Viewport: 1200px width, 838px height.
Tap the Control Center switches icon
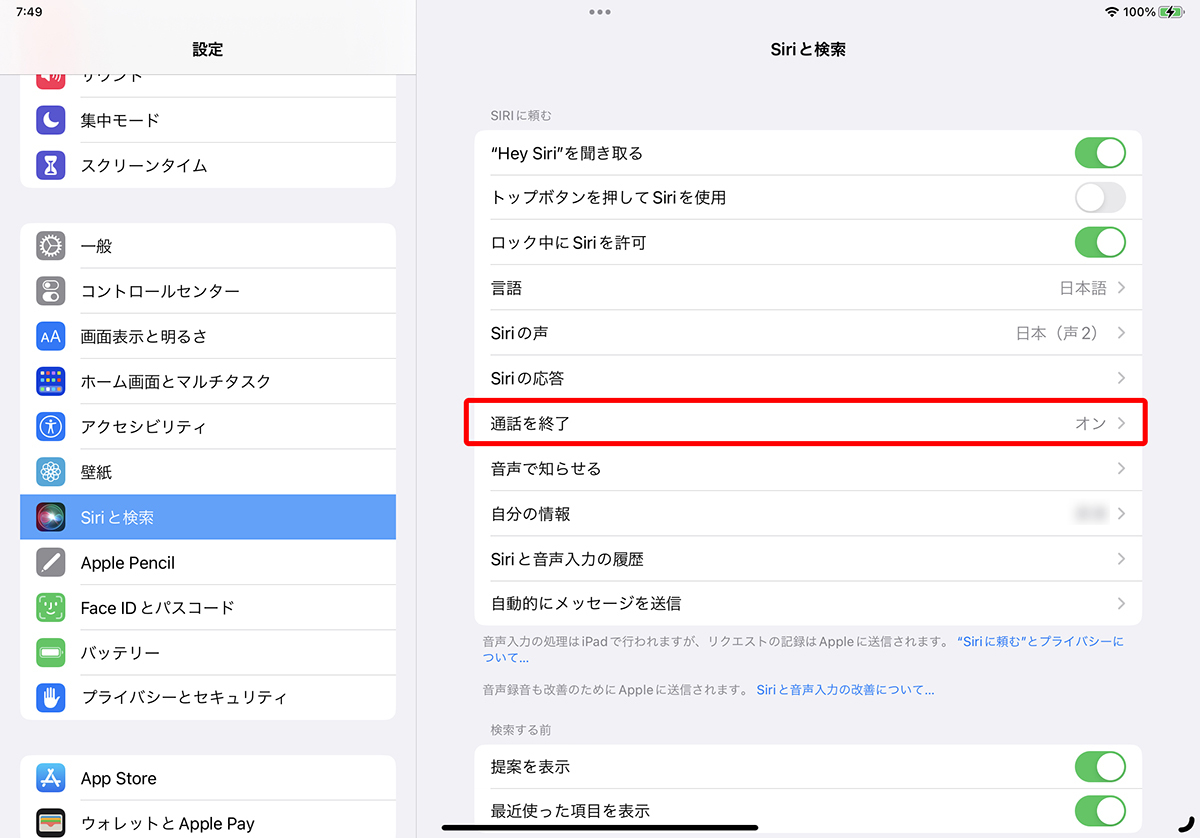(51, 291)
